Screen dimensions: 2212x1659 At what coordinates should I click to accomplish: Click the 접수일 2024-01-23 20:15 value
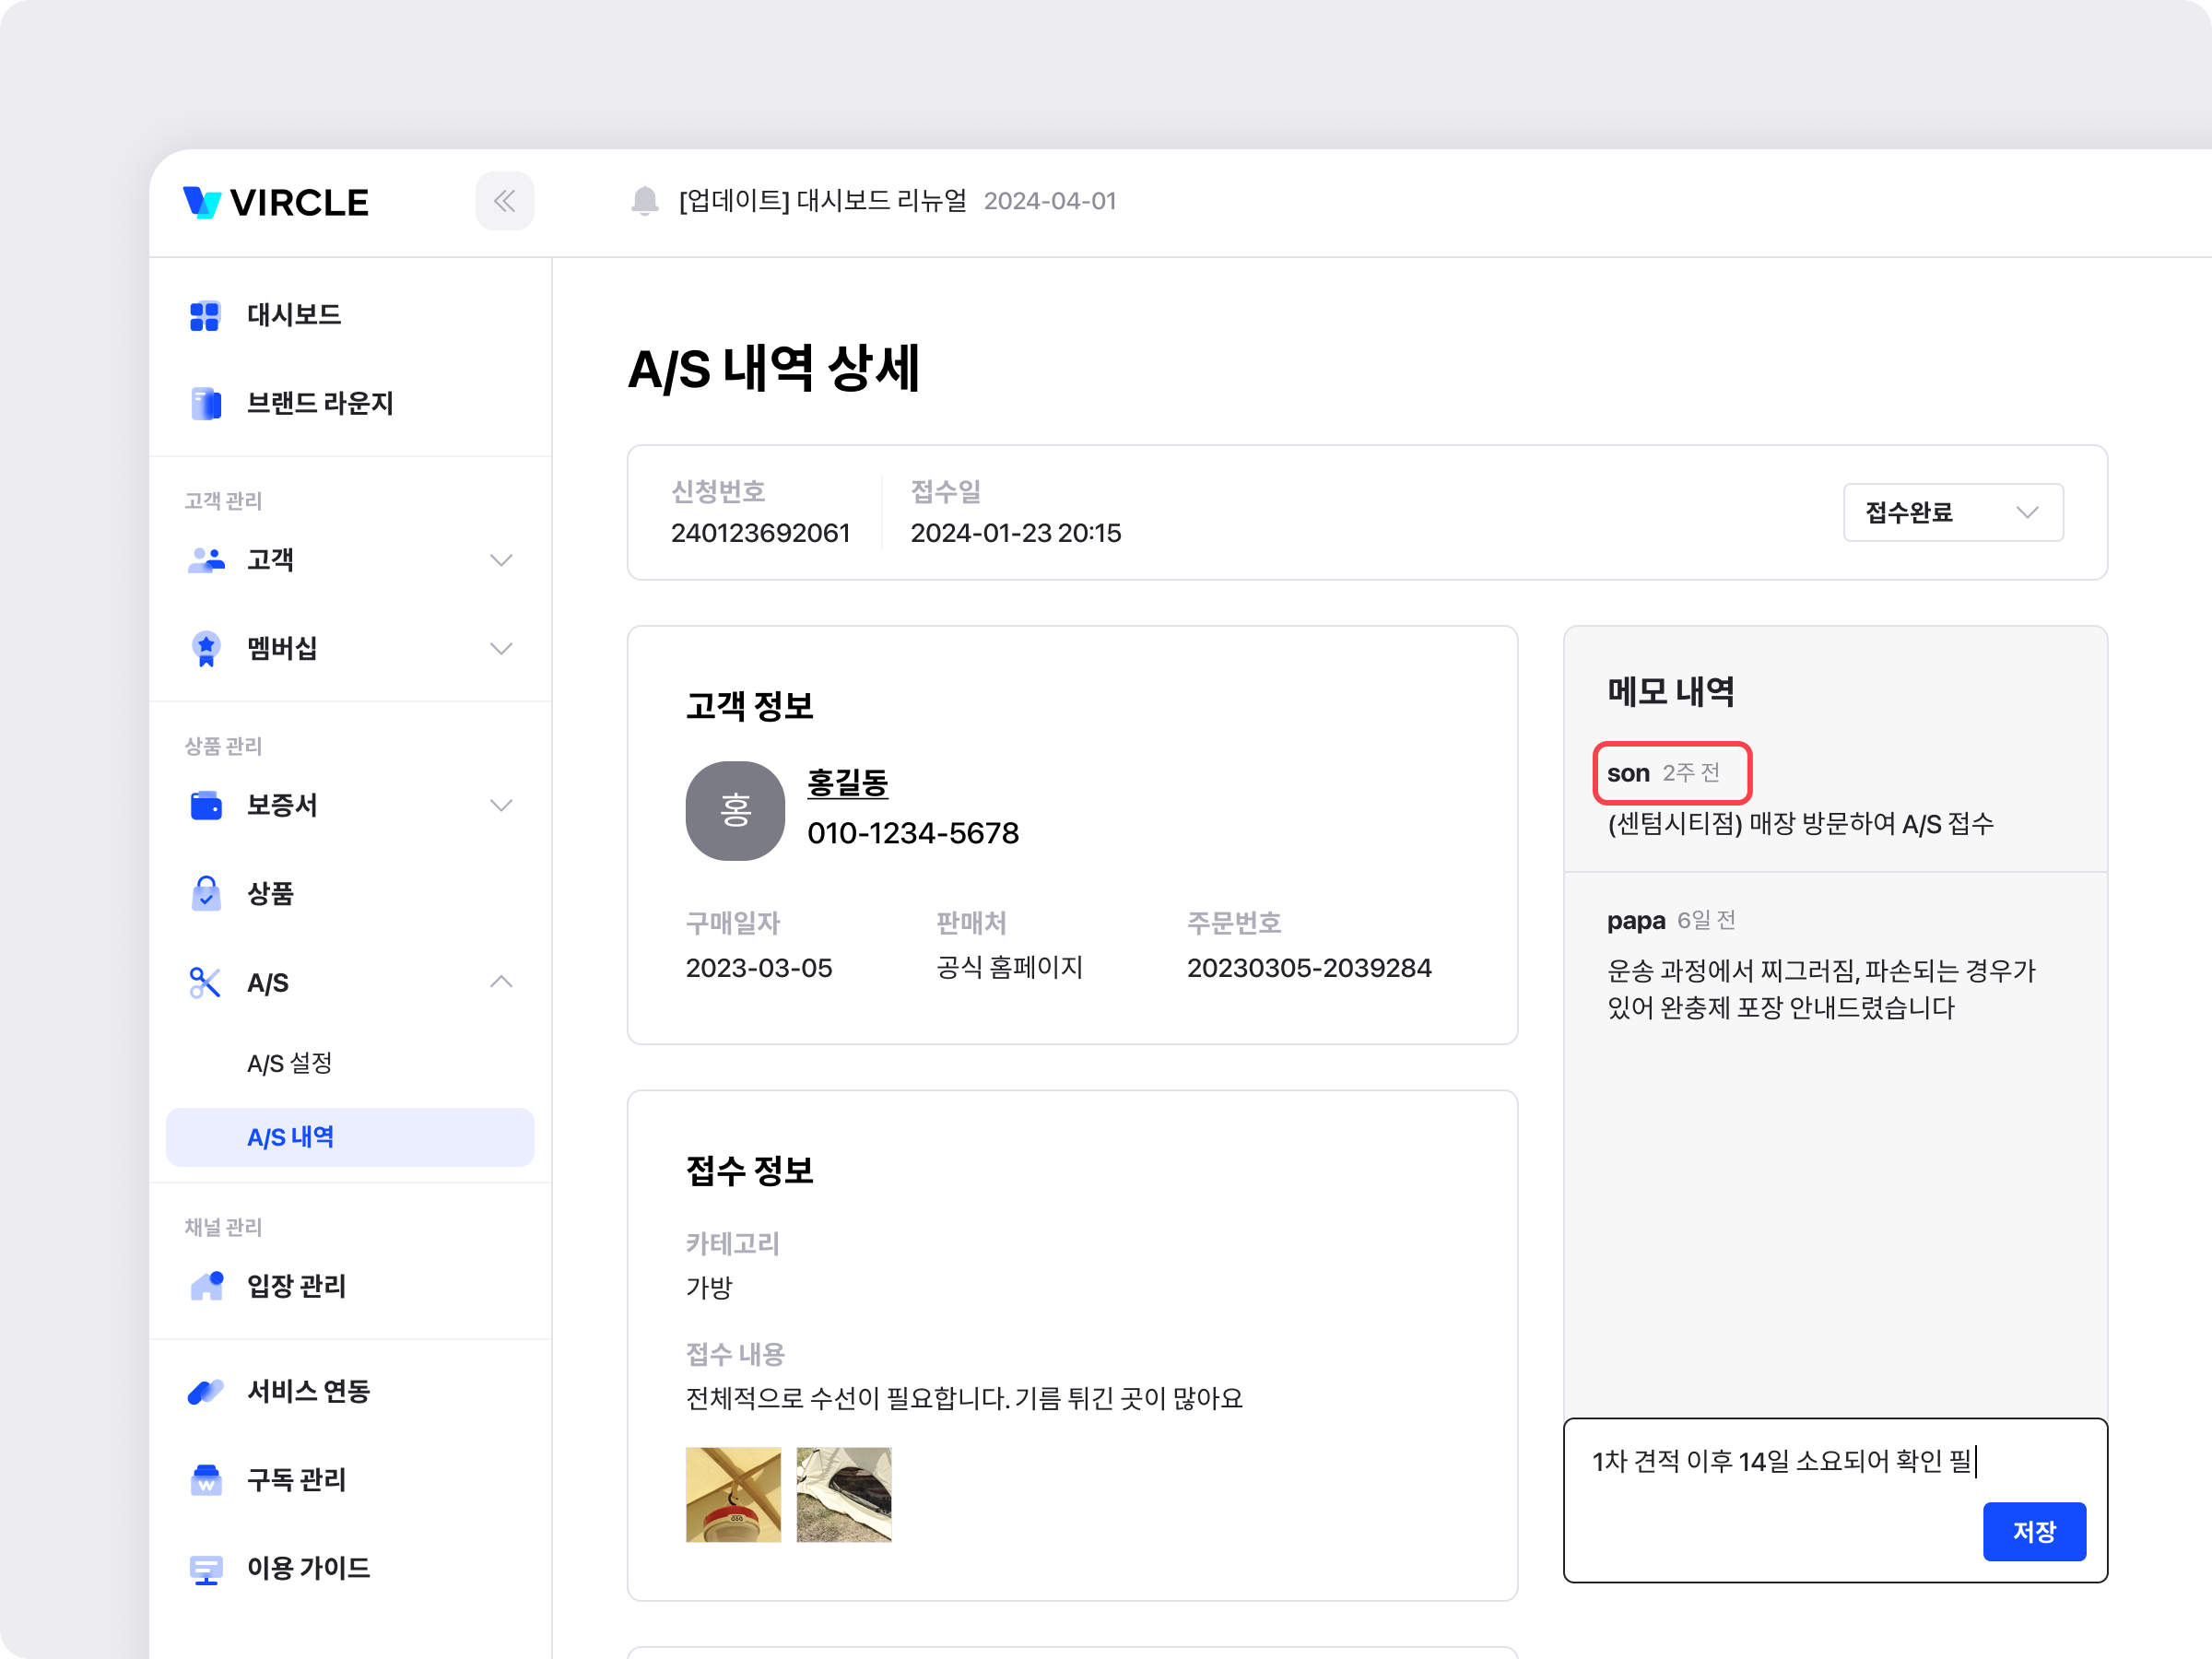pos(1016,533)
